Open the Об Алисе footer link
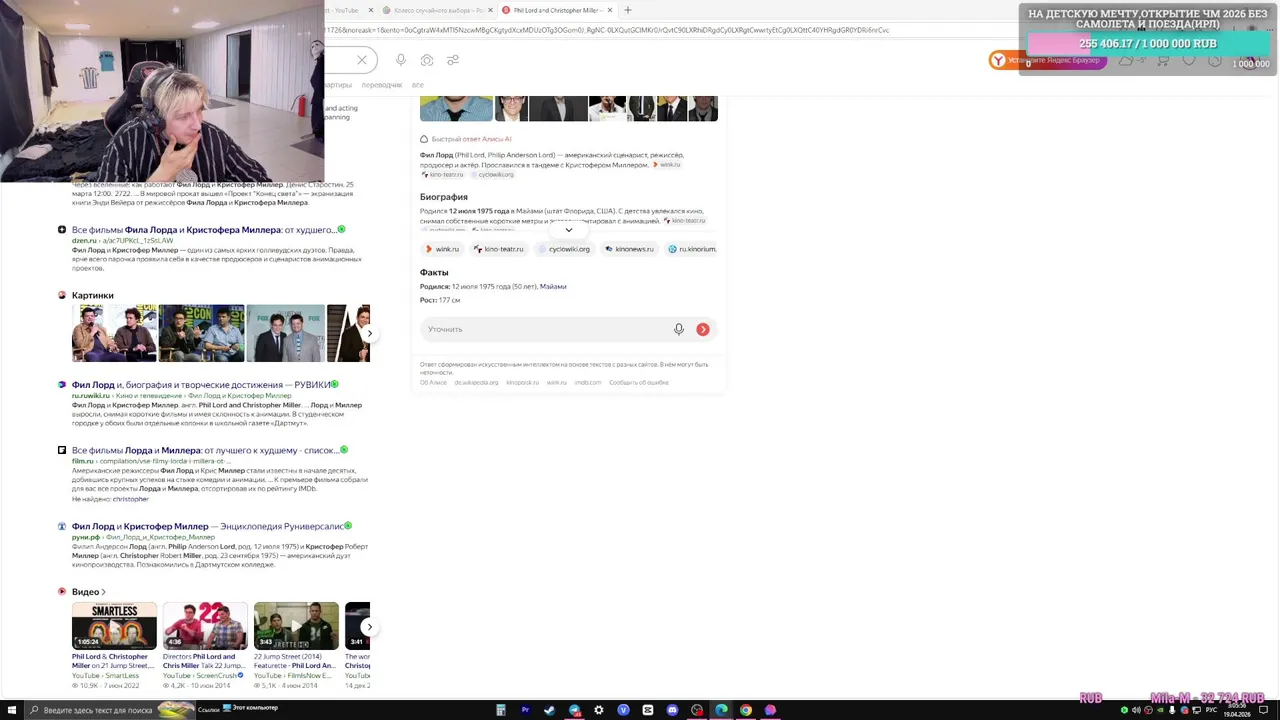Screen dimensions: 1280x720 point(433,383)
